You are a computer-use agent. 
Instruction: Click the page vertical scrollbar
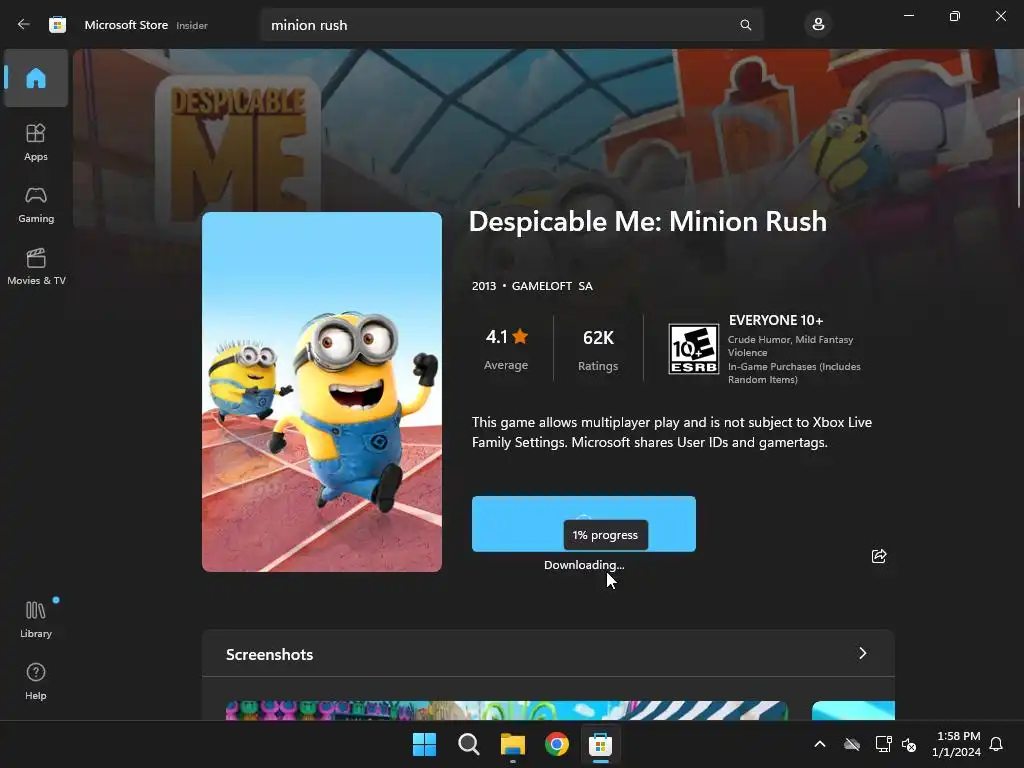click(1019, 153)
